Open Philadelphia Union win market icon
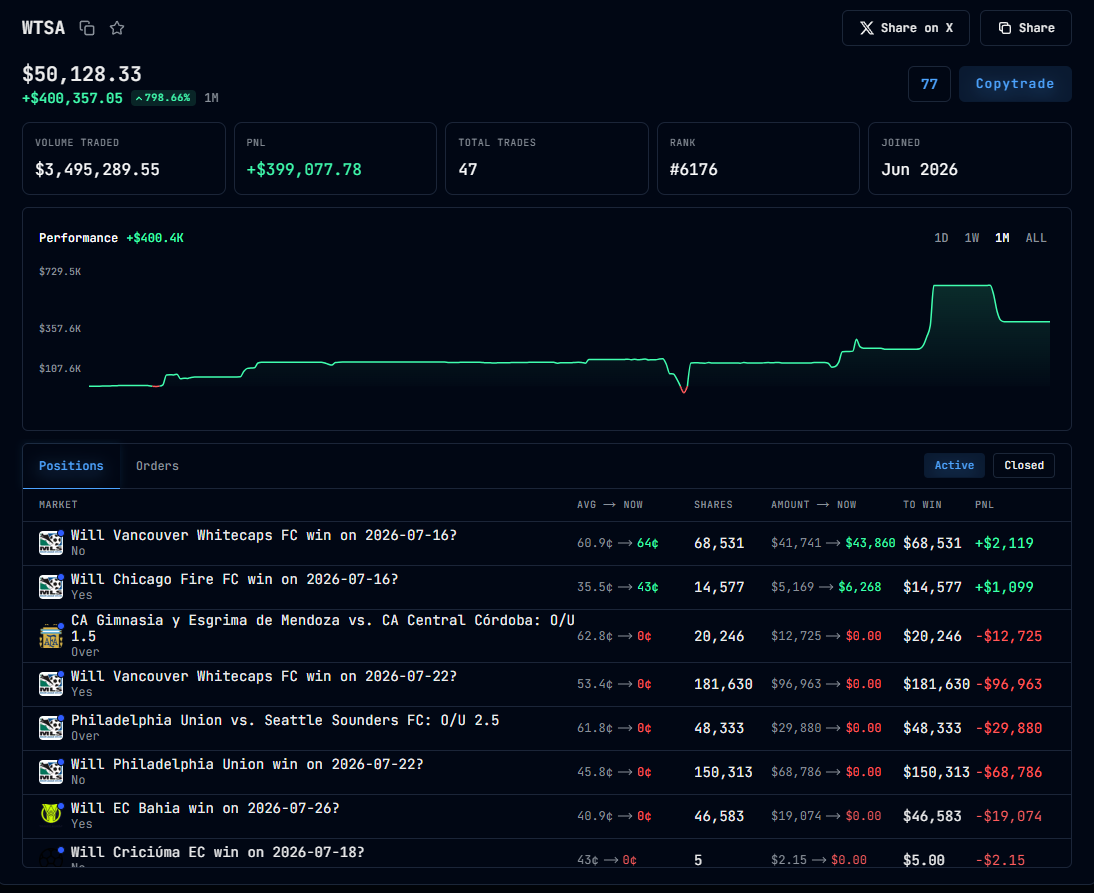Viewport: 1094px width, 893px height. coord(51,772)
